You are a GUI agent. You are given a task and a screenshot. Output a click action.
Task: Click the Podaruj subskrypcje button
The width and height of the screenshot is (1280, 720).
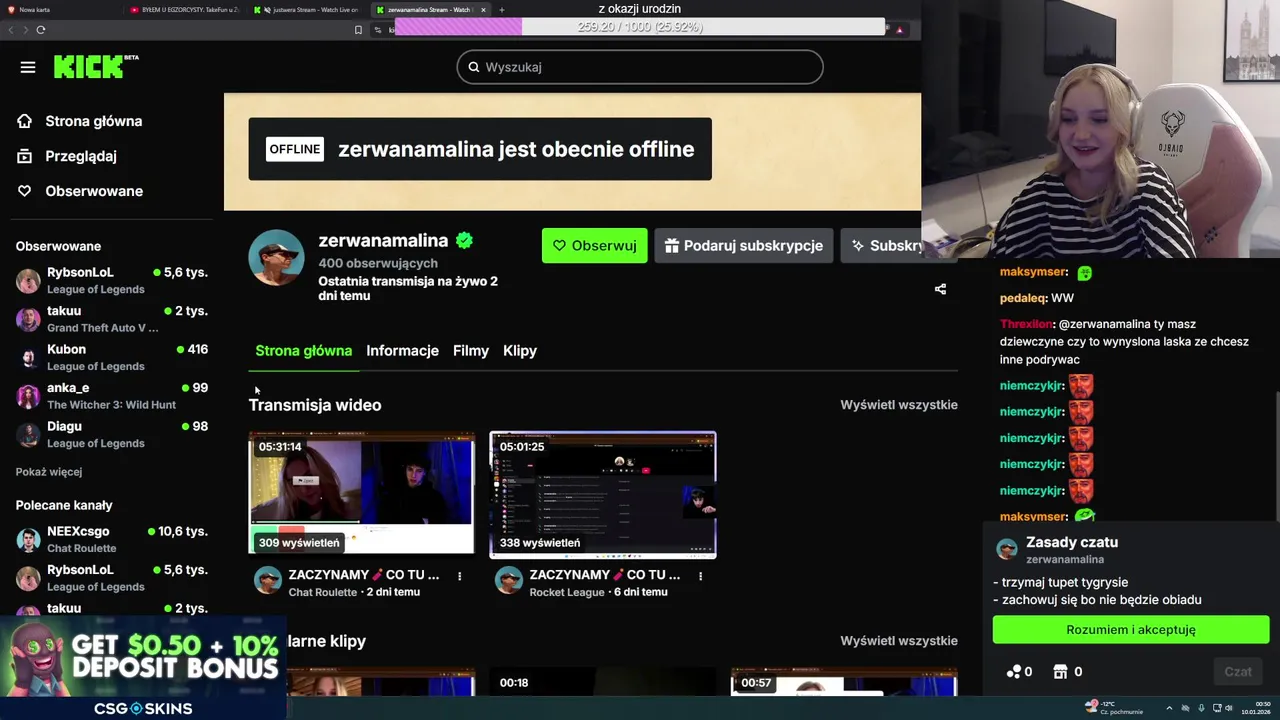(744, 246)
